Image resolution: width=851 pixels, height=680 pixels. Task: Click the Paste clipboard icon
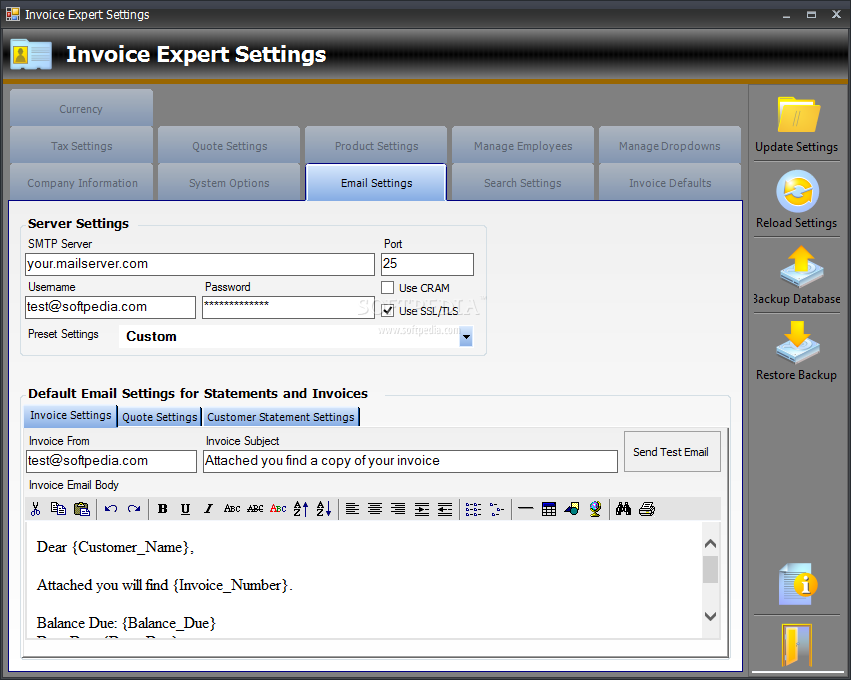coord(81,509)
